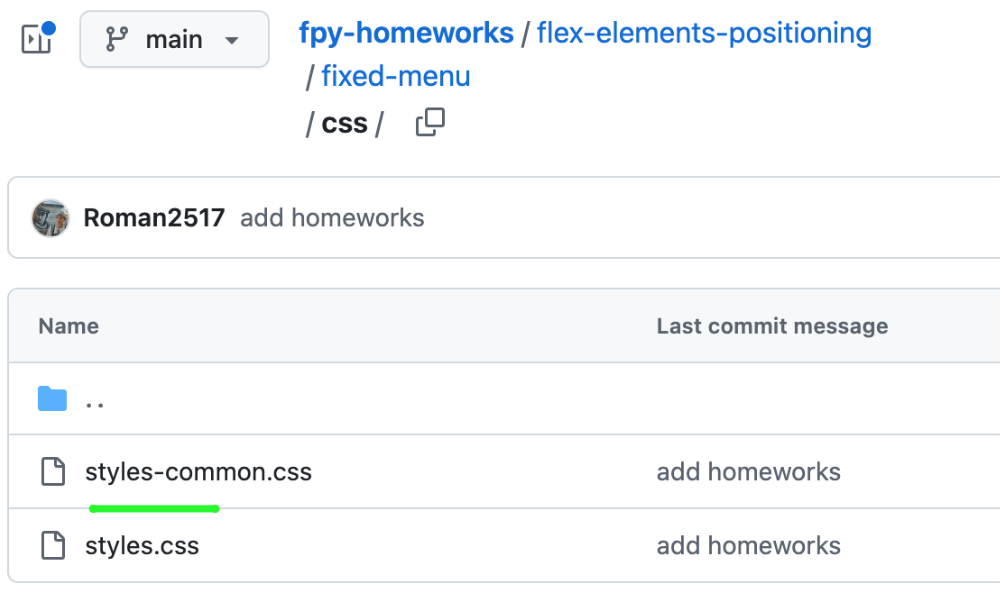This screenshot has width=1006, height=592.
Task: Open the fpy-homeworks repository link
Action: (406, 33)
